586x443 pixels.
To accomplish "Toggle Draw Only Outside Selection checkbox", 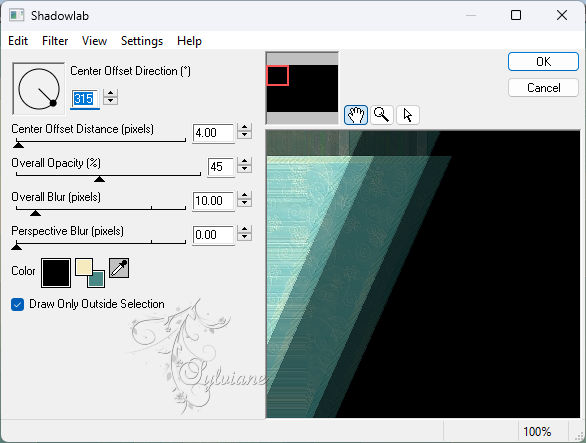I will pos(18,304).
